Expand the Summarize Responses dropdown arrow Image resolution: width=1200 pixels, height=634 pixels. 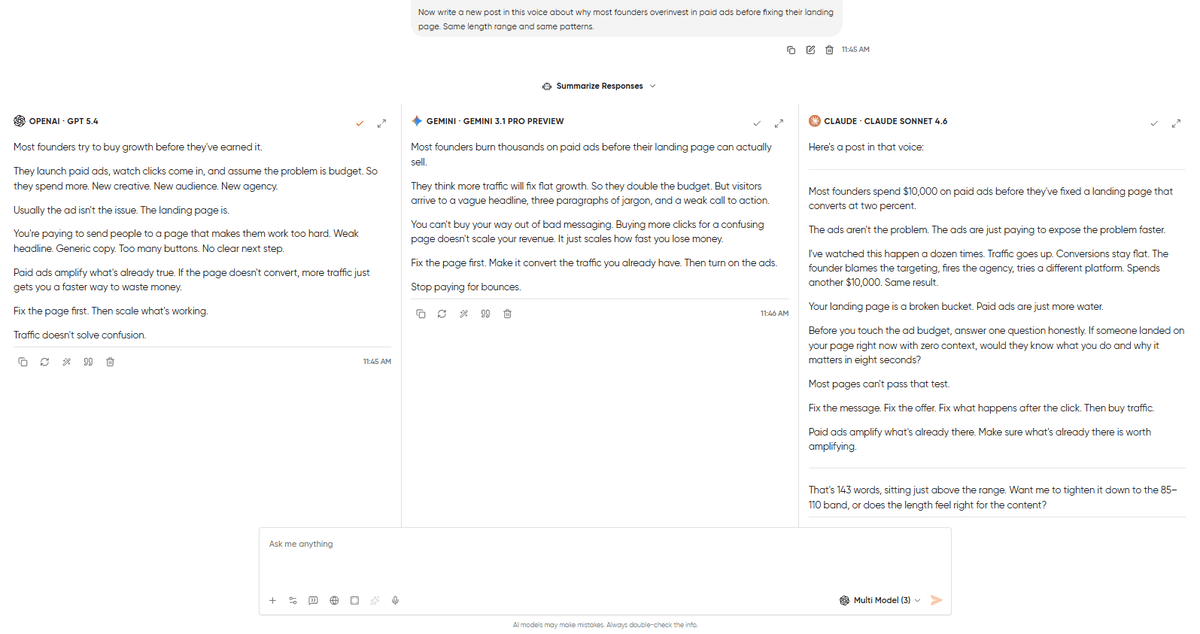[653, 86]
